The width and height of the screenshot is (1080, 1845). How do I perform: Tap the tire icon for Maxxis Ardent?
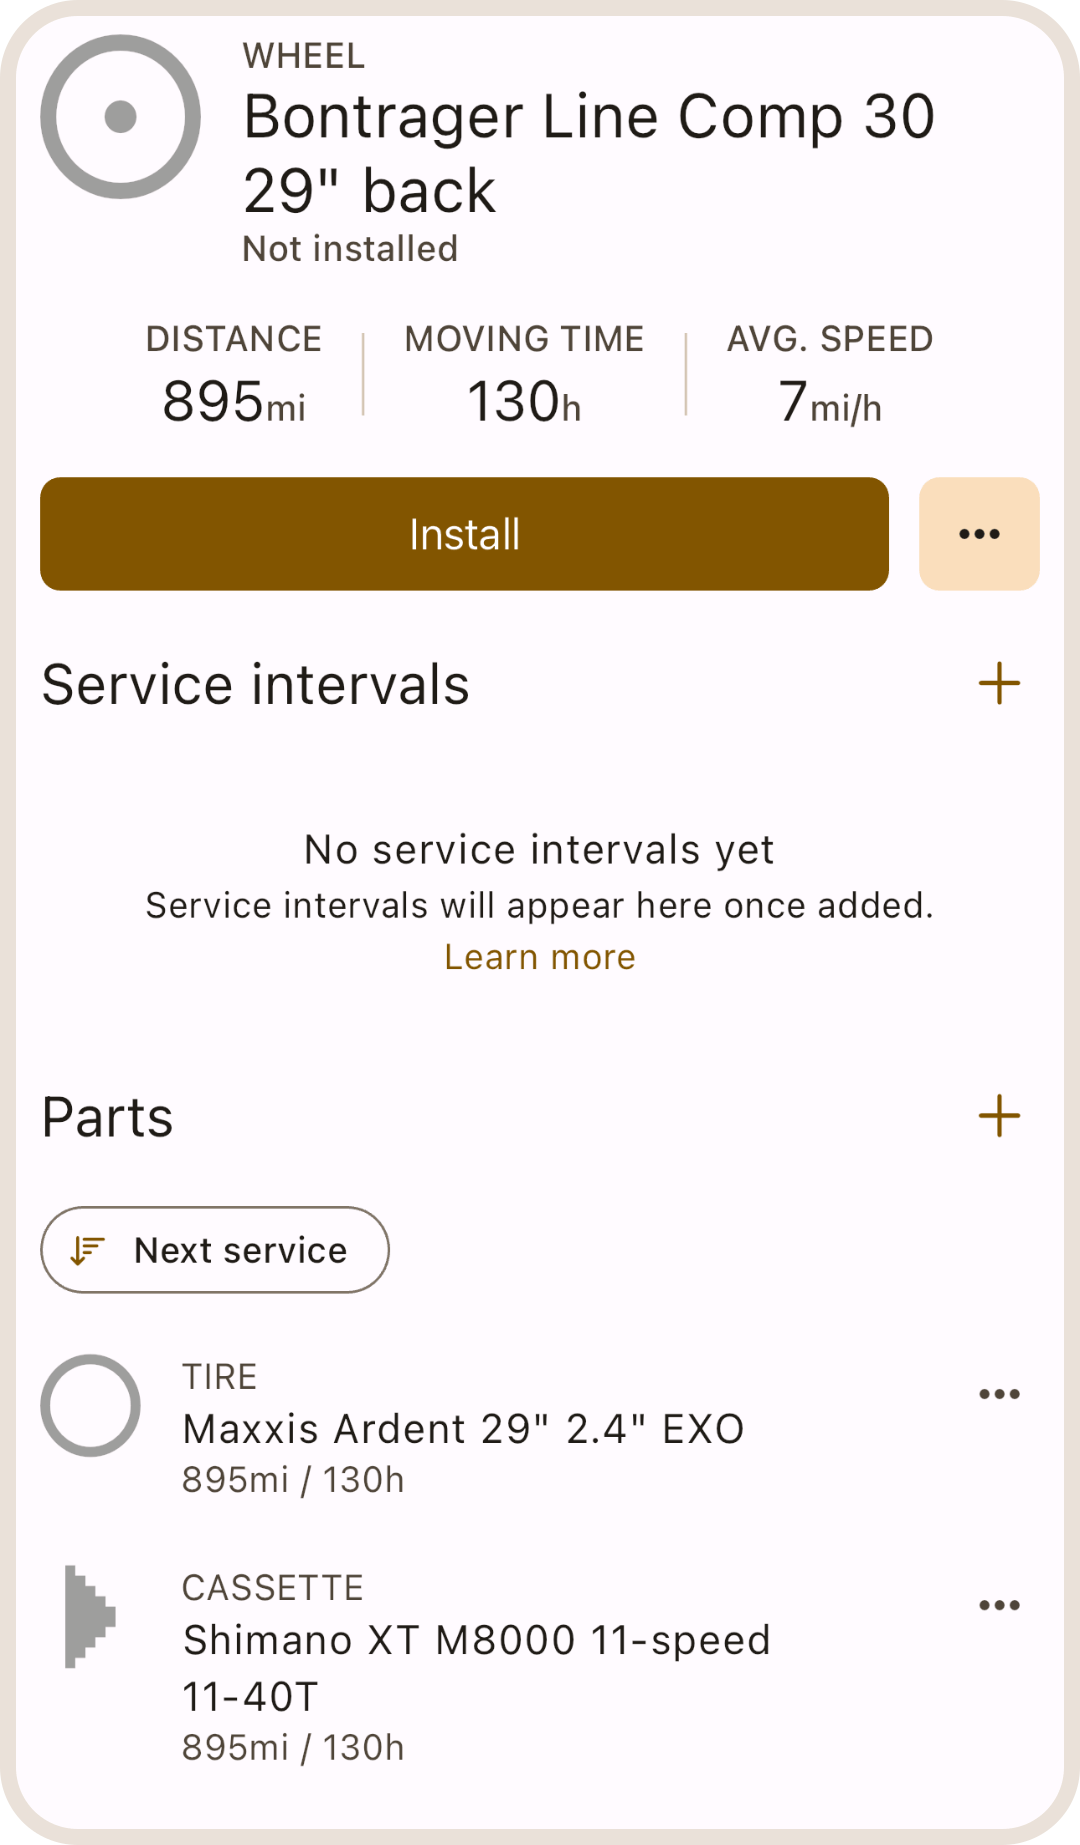(90, 1405)
